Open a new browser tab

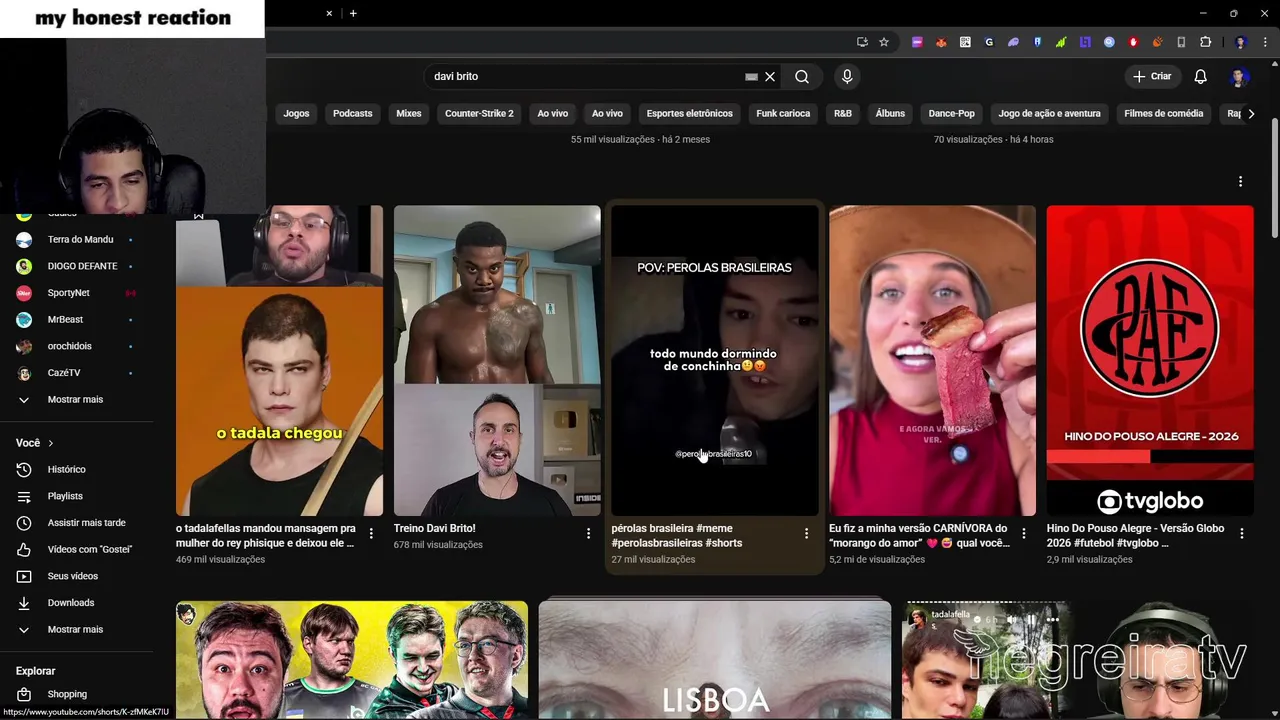pyautogui.click(x=353, y=13)
